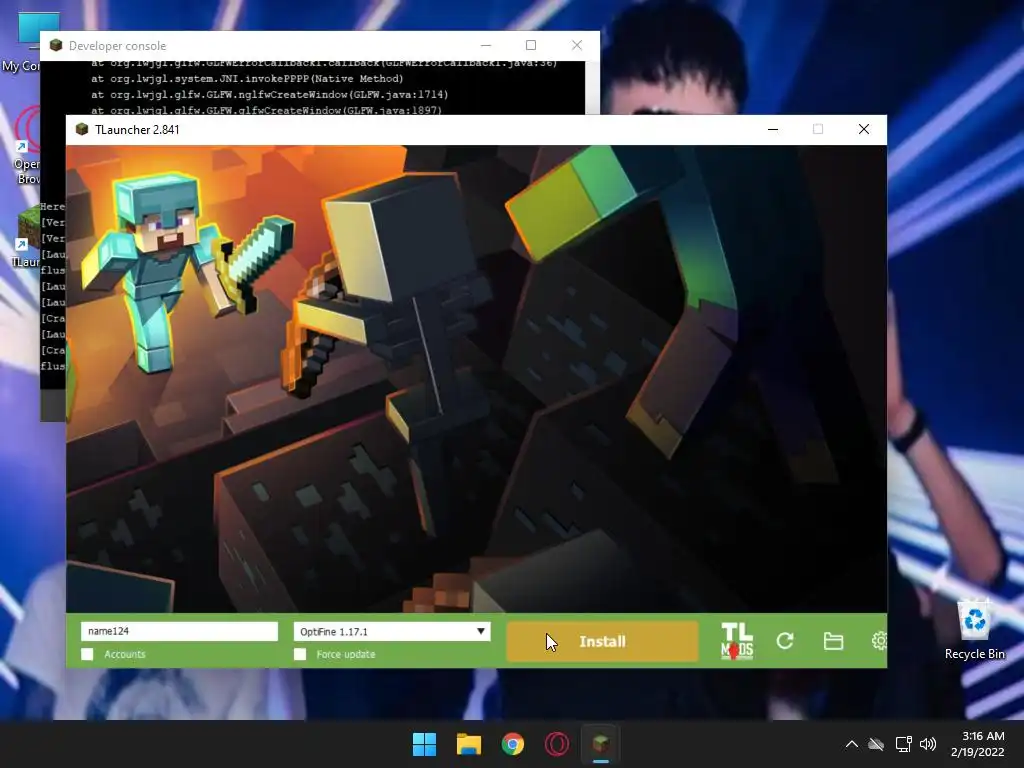Open the network status tray icon

(x=903, y=744)
